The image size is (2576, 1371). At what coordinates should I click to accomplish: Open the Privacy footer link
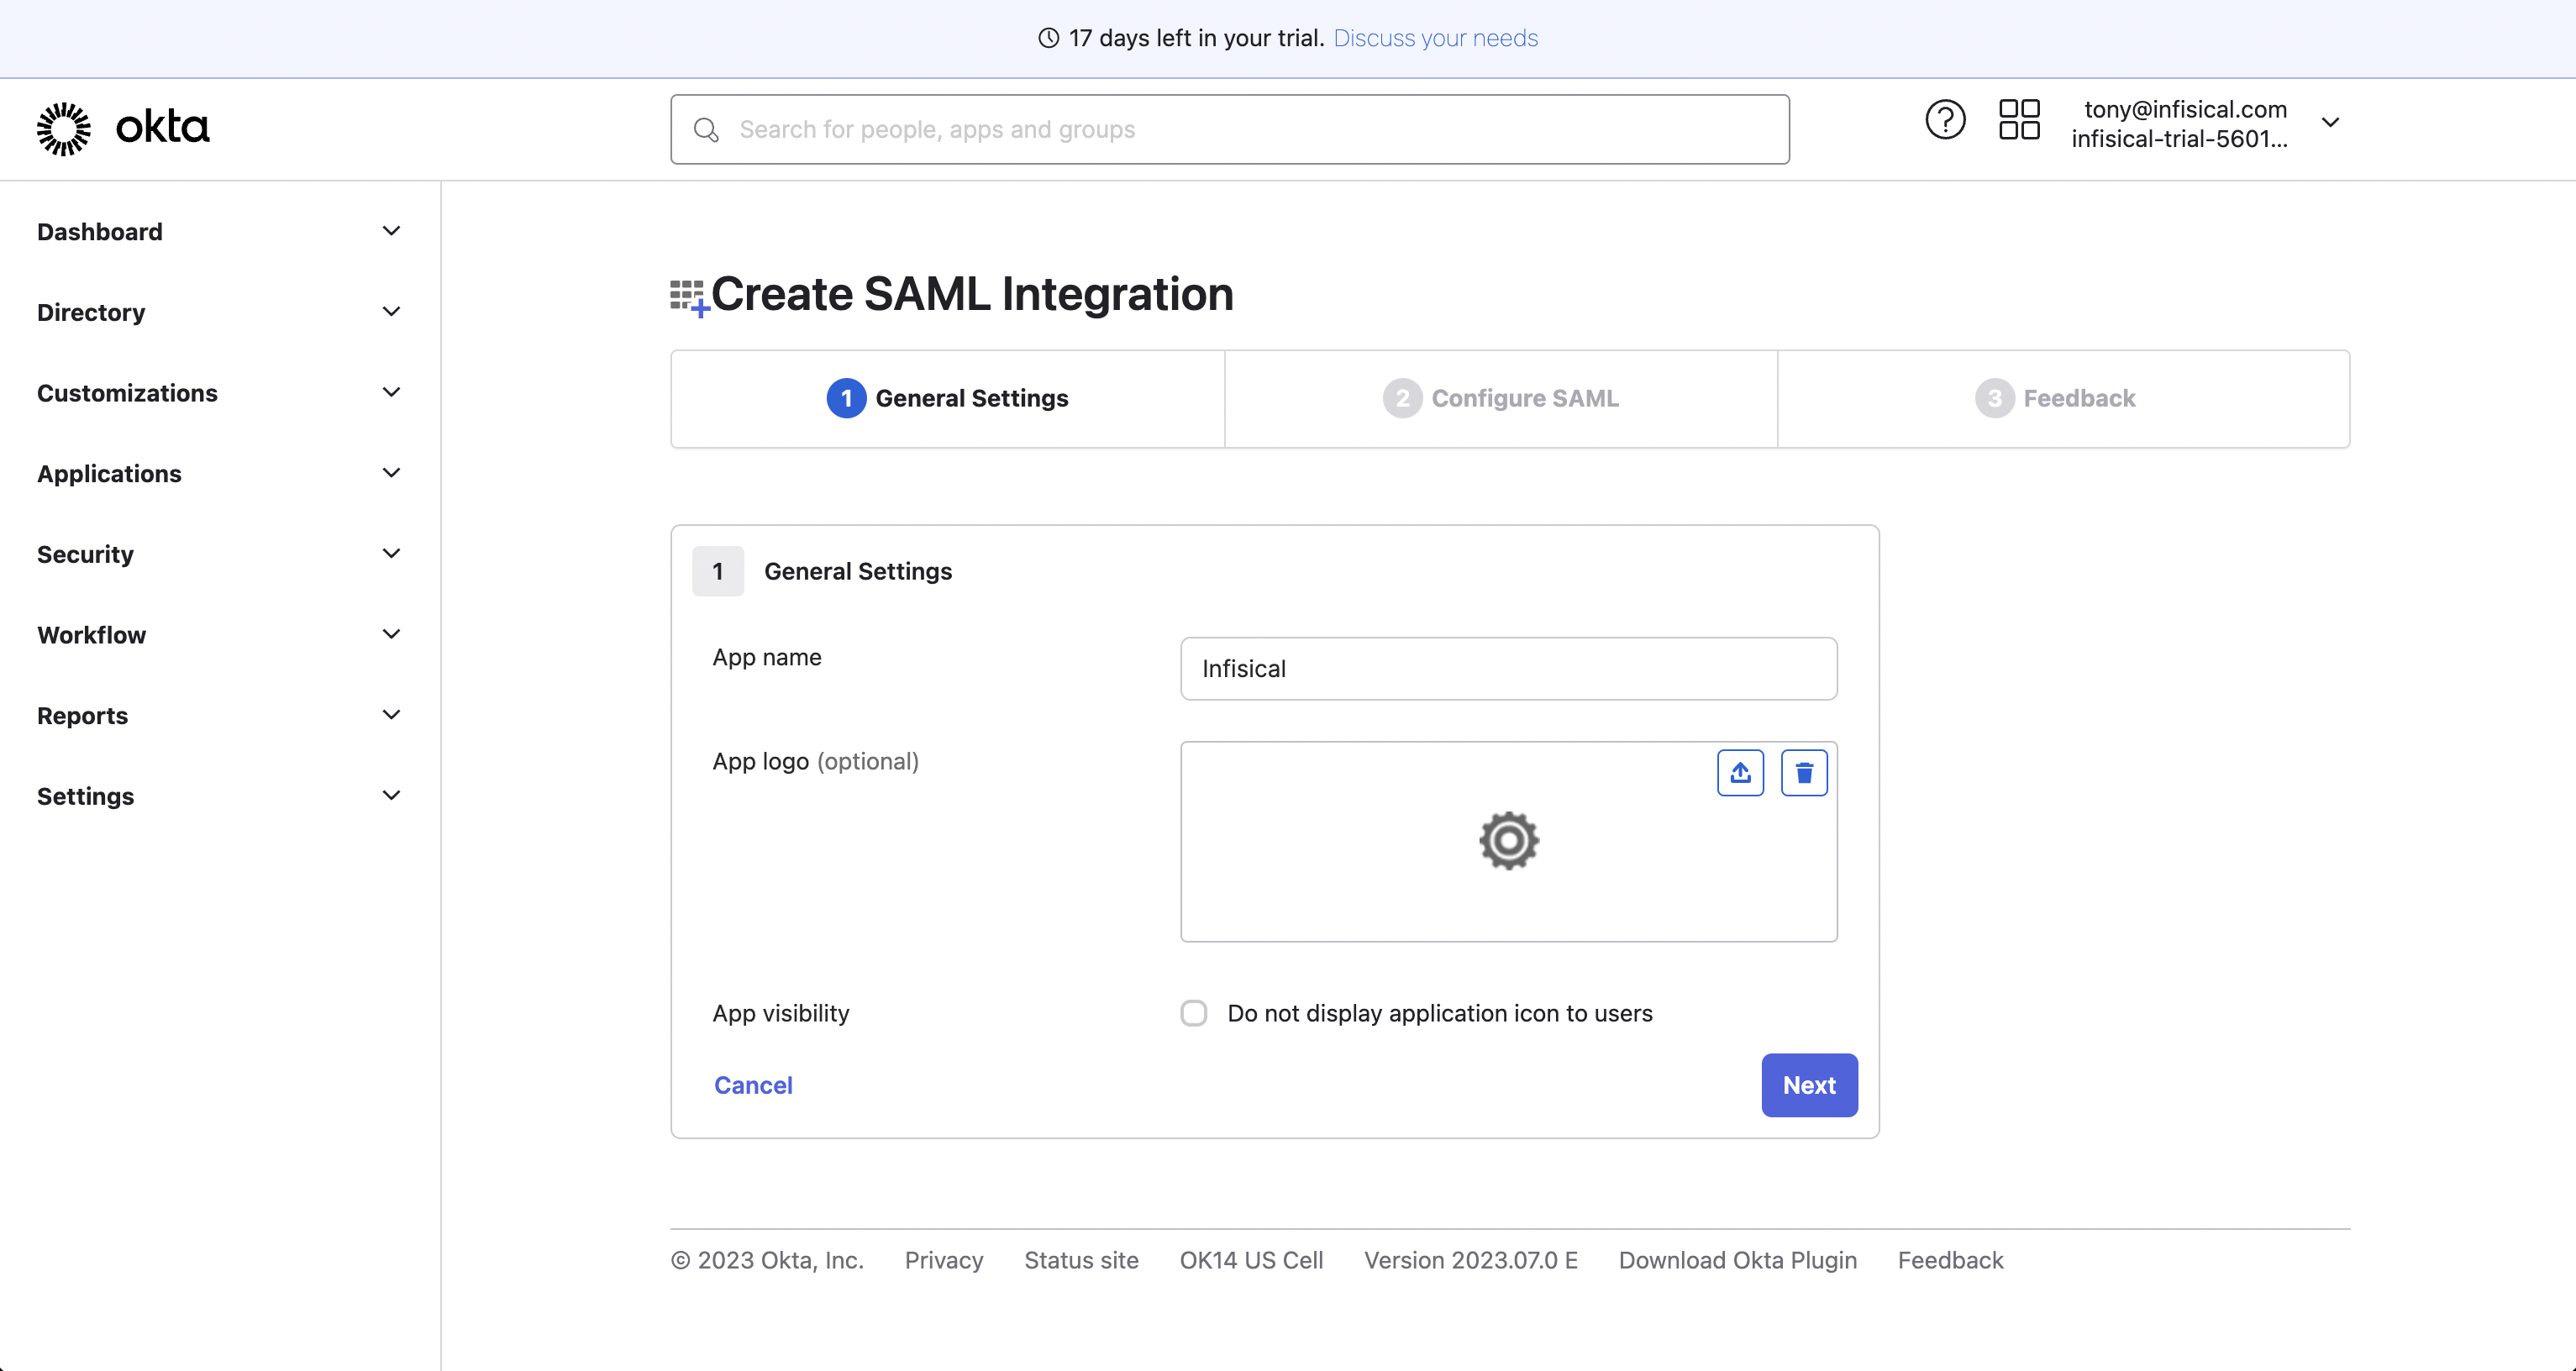coord(943,1260)
